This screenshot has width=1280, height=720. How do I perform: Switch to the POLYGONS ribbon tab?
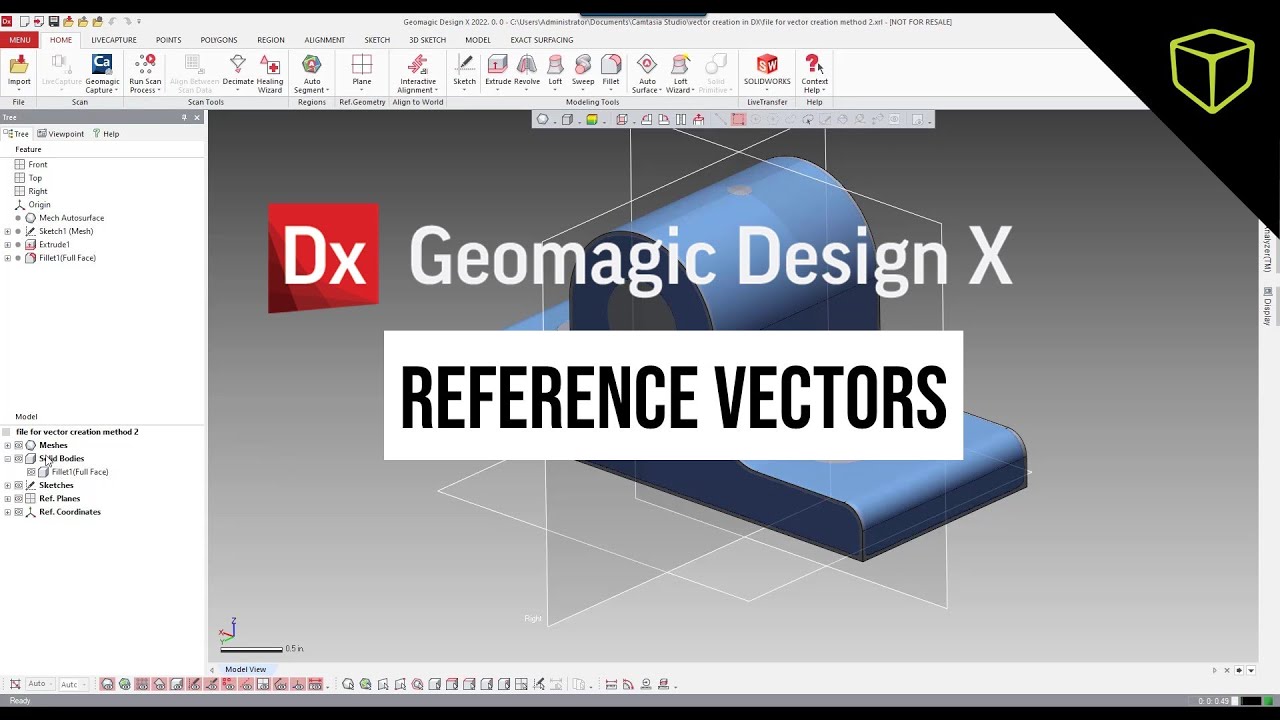click(x=219, y=40)
